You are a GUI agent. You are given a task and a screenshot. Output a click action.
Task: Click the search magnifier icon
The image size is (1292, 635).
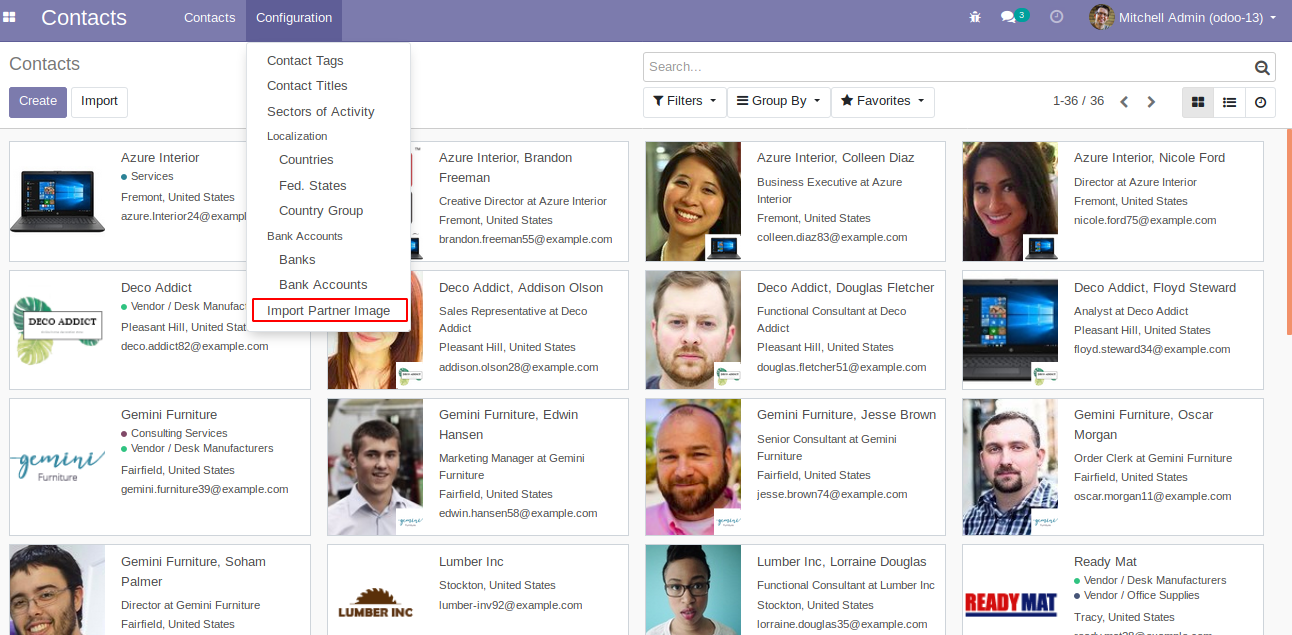pyautogui.click(x=1262, y=67)
